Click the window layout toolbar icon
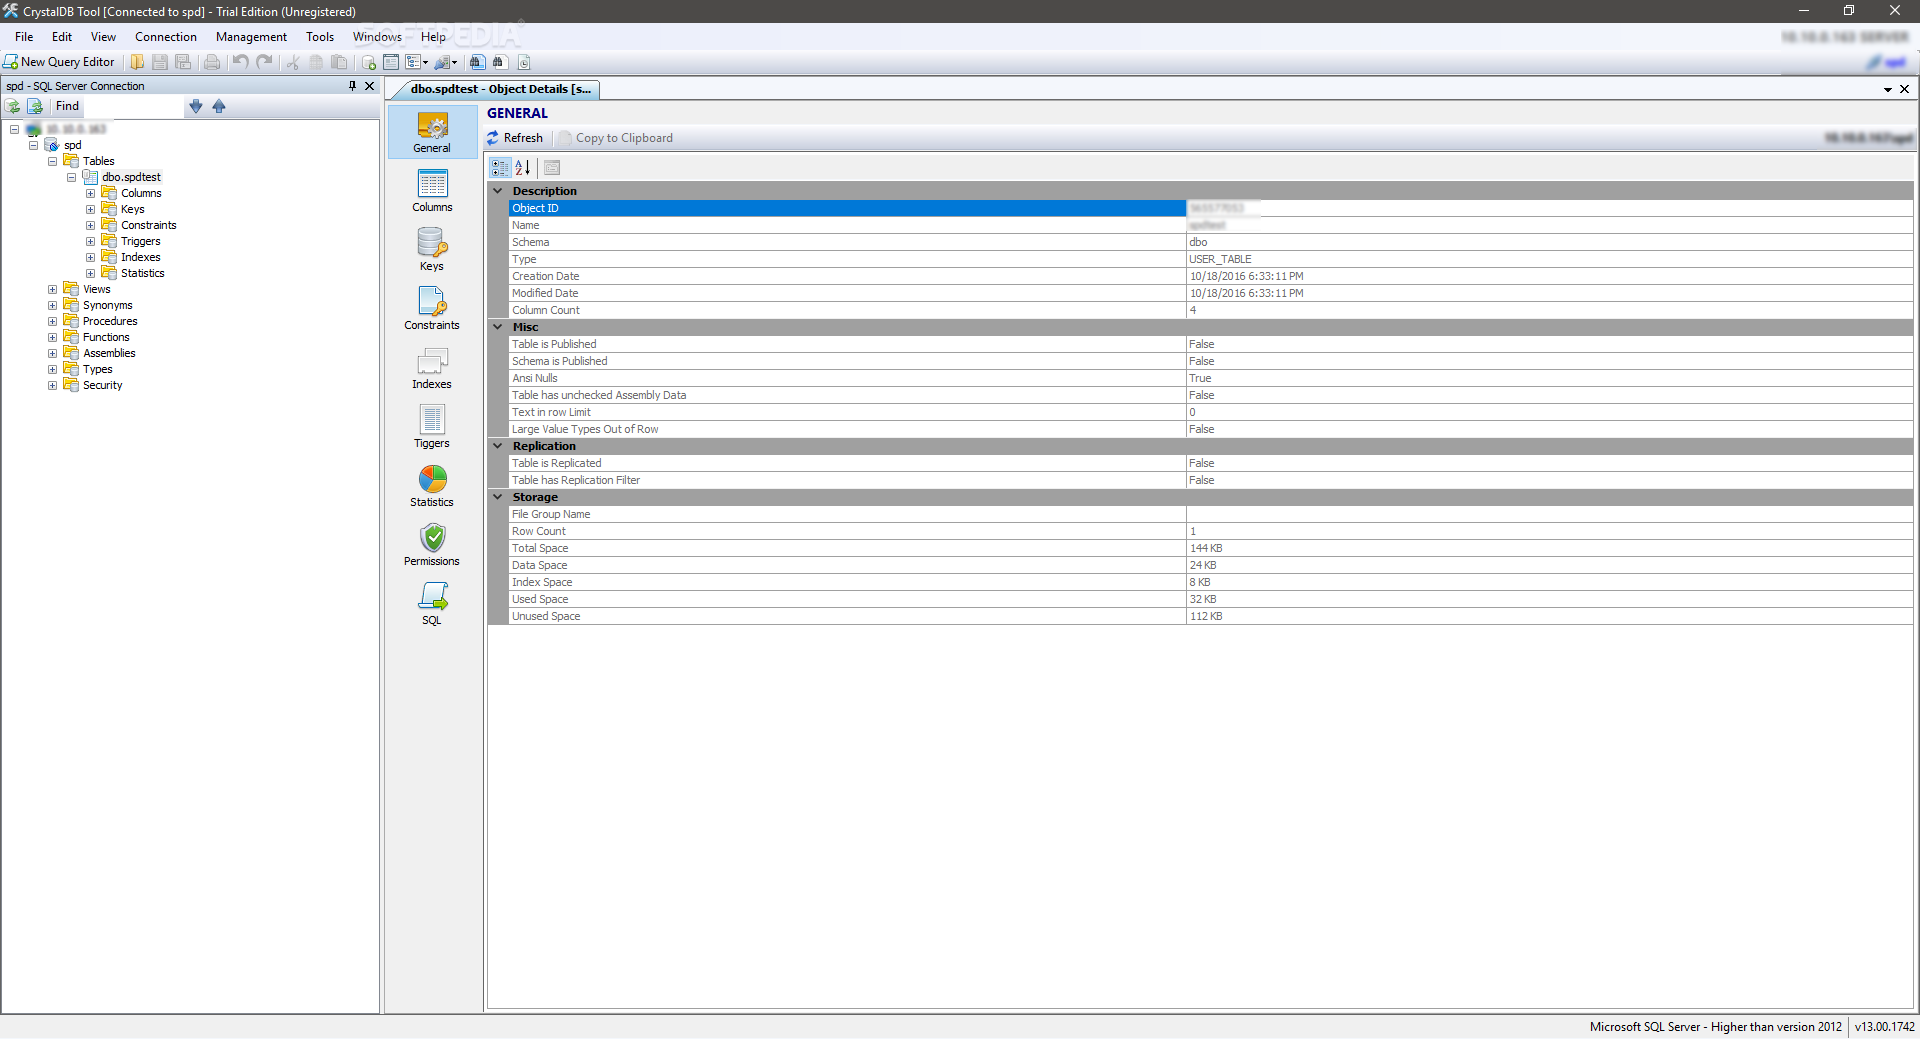This screenshot has height=1040, width=1920. (x=391, y=62)
